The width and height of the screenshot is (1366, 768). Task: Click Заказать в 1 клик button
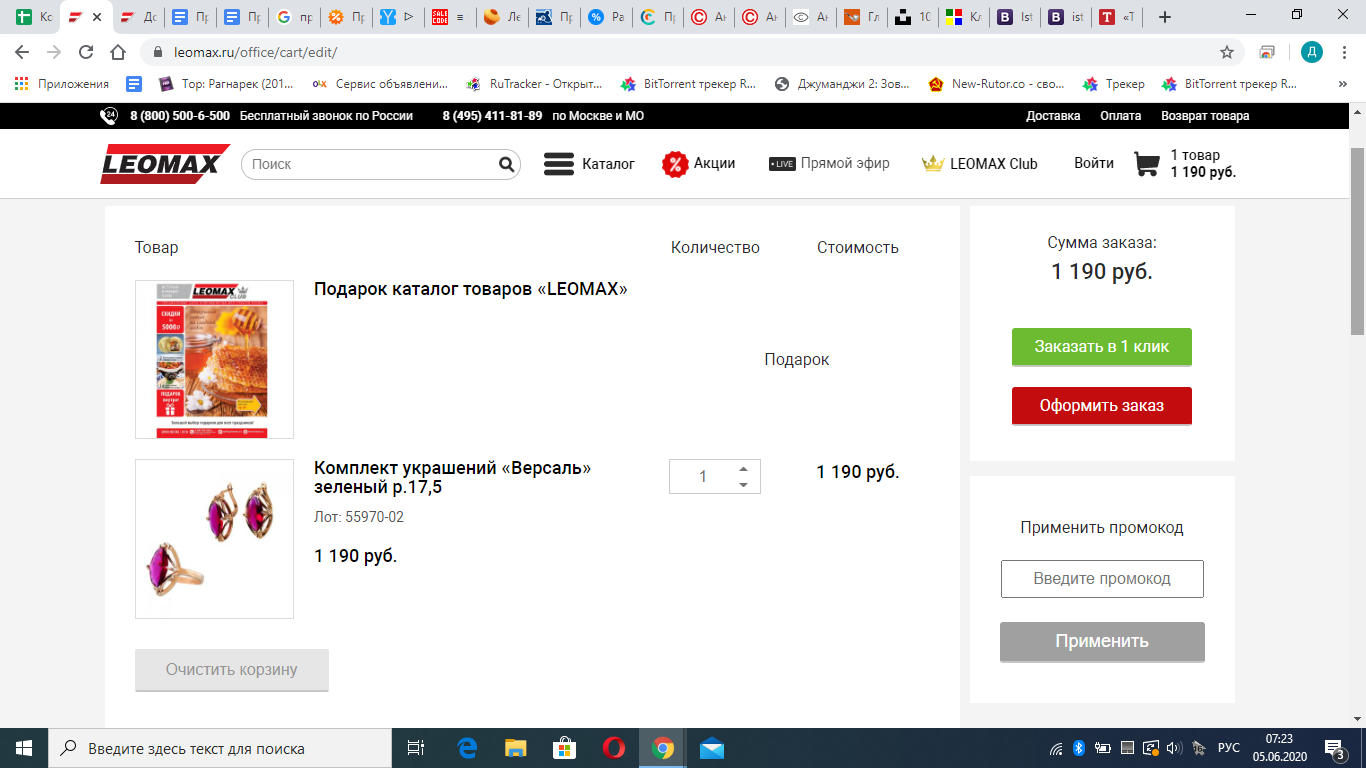click(x=1102, y=346)
